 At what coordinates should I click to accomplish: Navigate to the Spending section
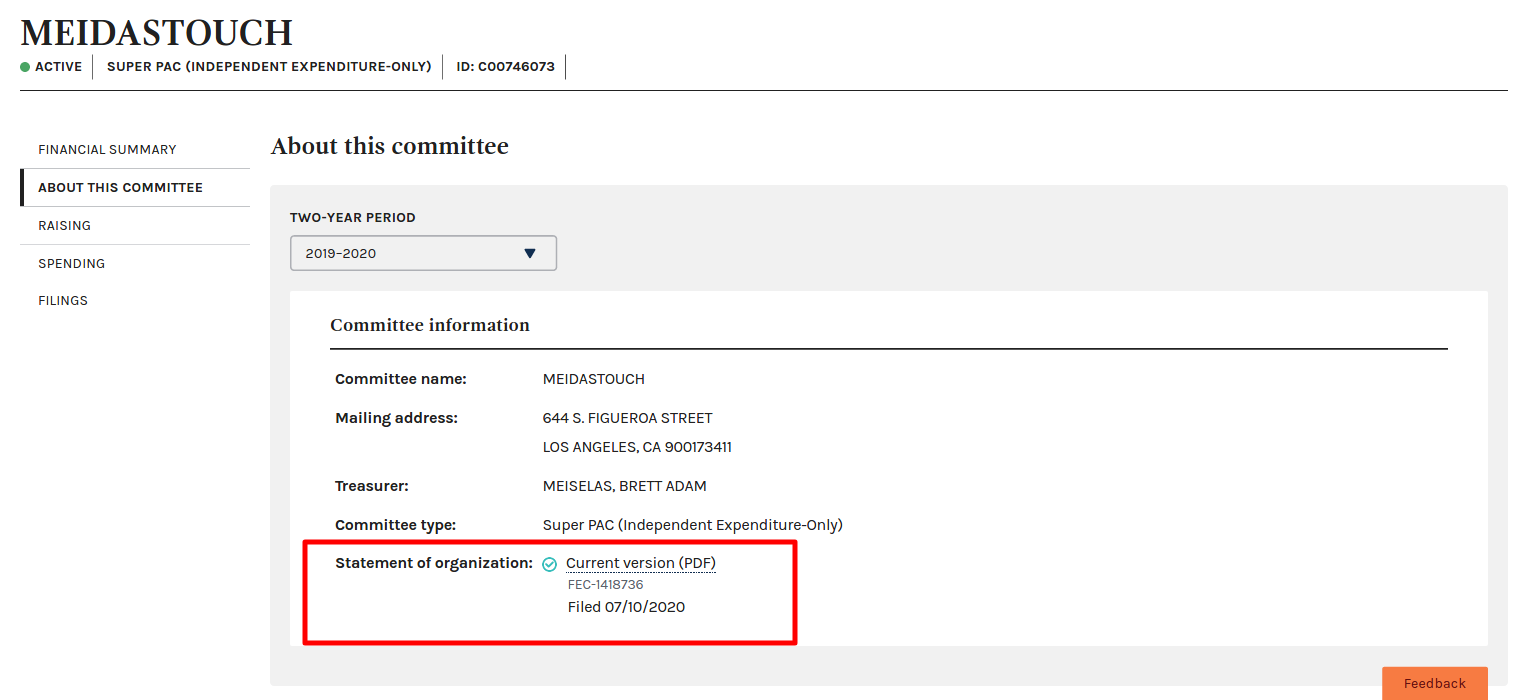(71, 263)
